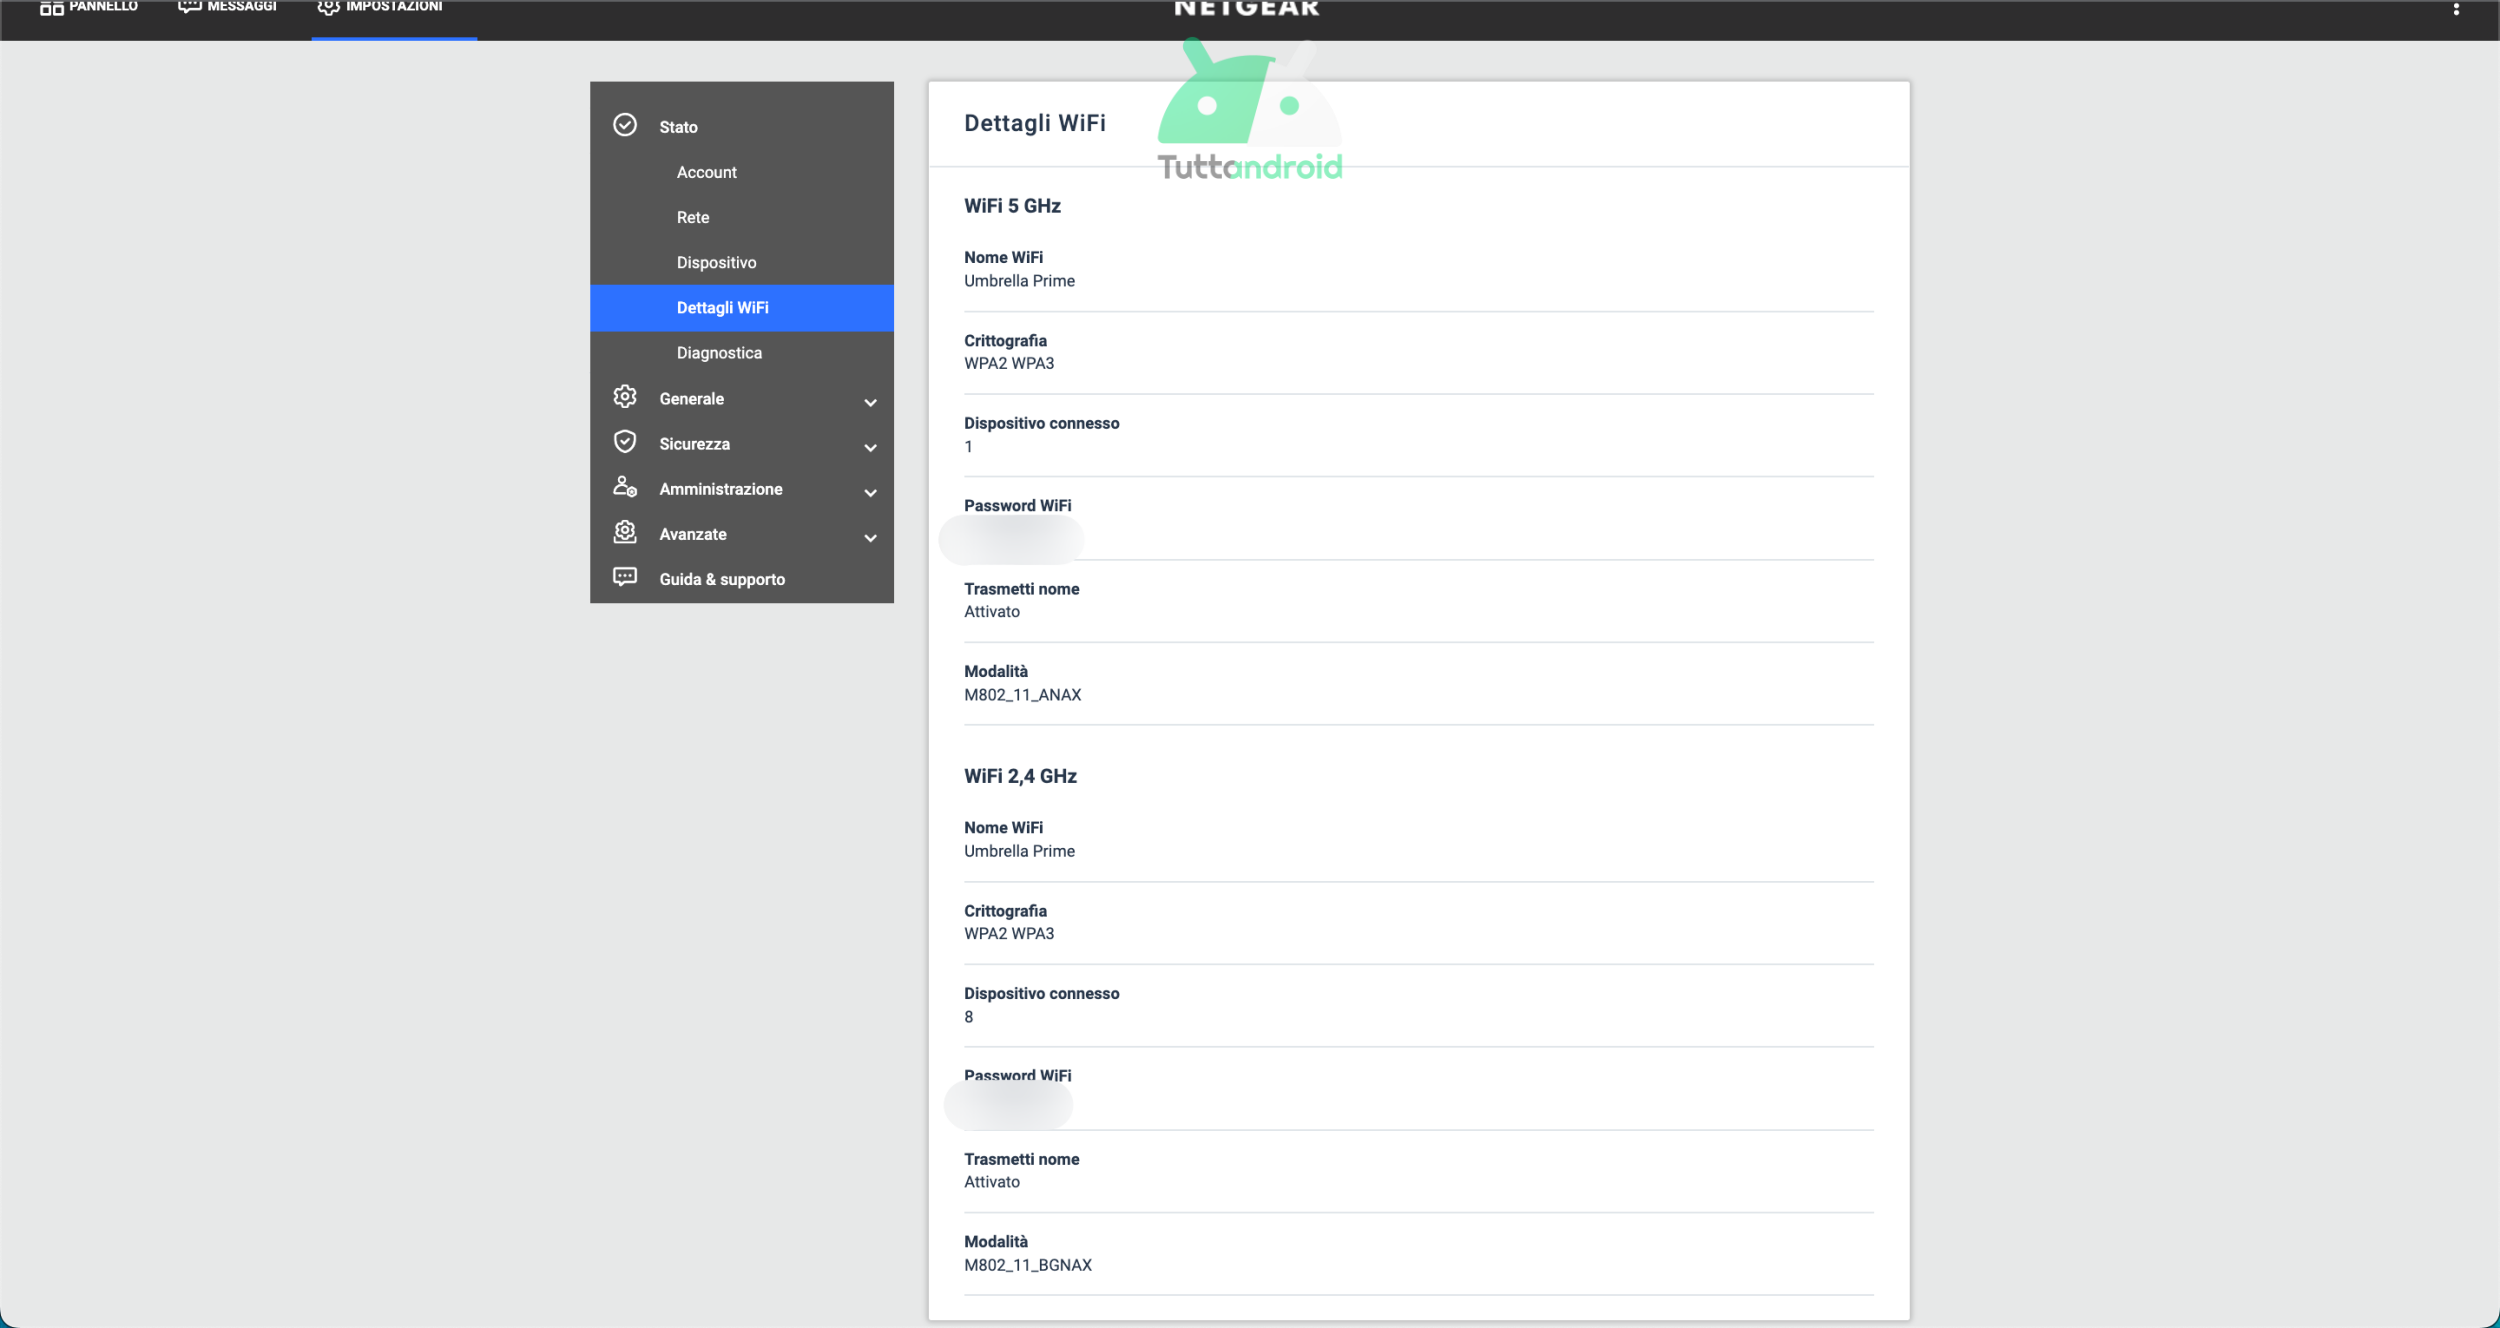
Task: Expand the Amministrazione section chevron
Action: [x=870, y=492]
